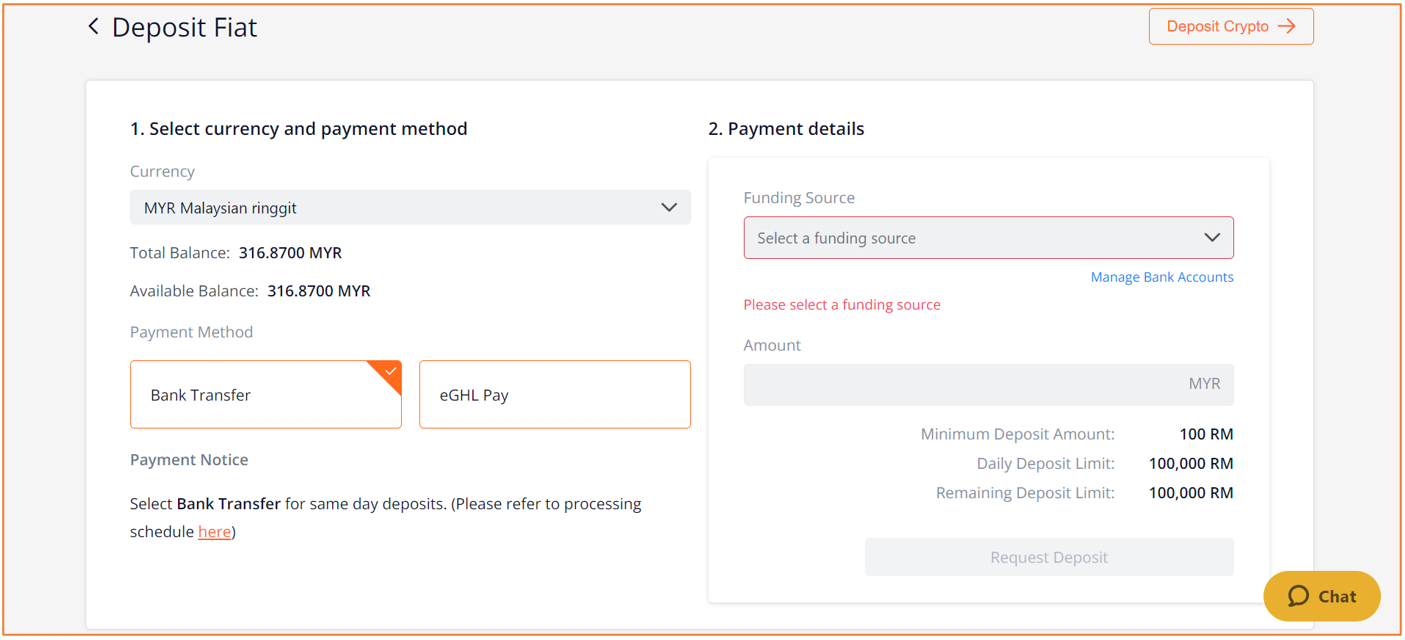The height and width of the screenshot is (640, 1405).
Task: Click the Deposit Crypto button
Action: [x=1231, y=27]
